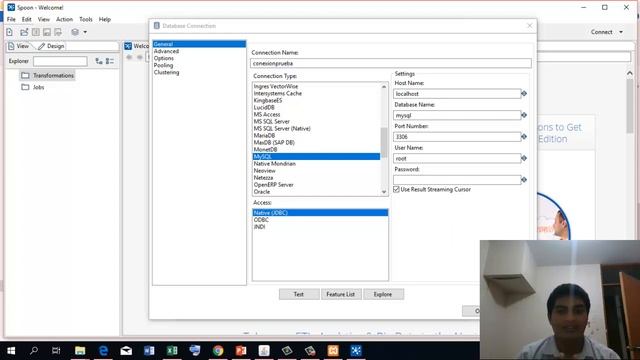Select the Pooling settings category

pos(163,65)
